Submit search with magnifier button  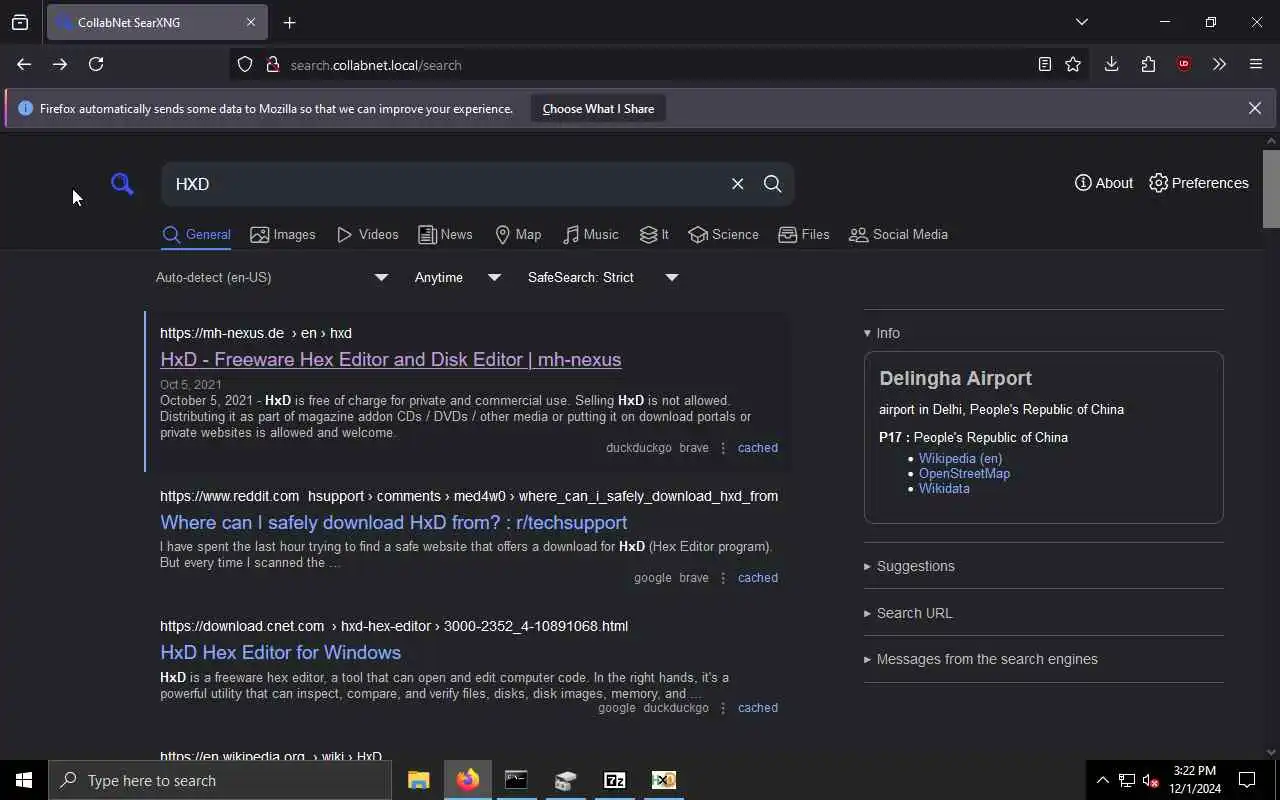772,184
